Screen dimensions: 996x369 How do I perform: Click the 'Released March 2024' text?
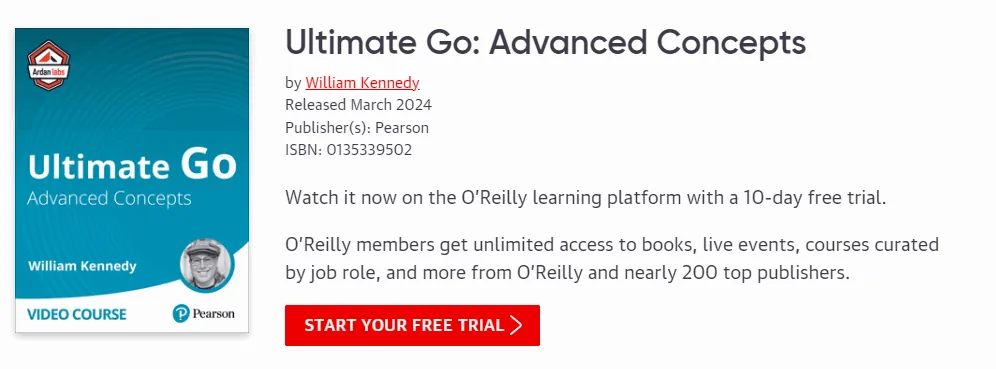(x=358, y=105)
